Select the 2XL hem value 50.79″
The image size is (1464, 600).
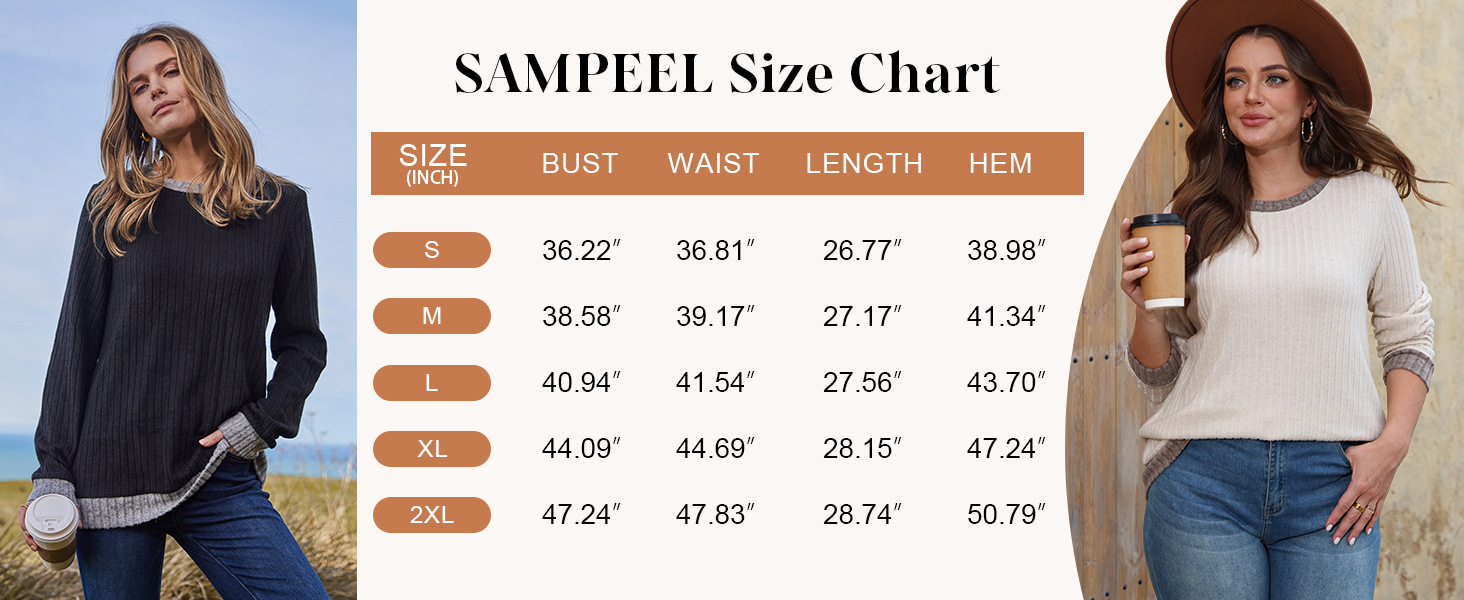pyautogui.click(x=1006, y=515)
